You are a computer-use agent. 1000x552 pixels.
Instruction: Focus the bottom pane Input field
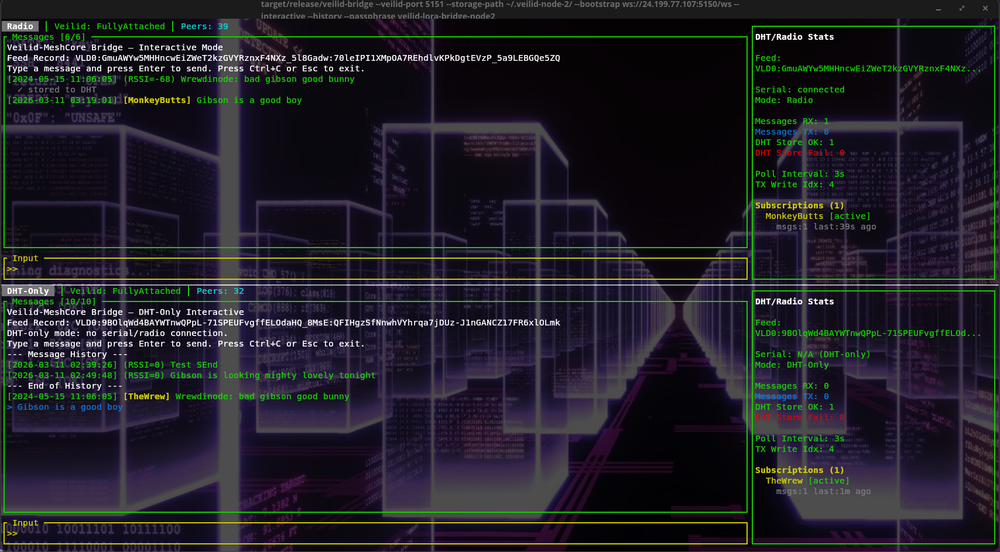click(x=375, y=534)
